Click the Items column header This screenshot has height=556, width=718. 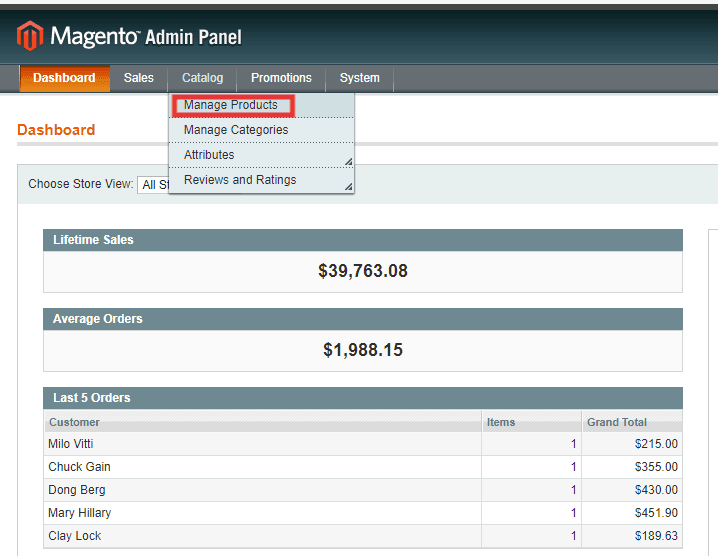click(532, 422)
